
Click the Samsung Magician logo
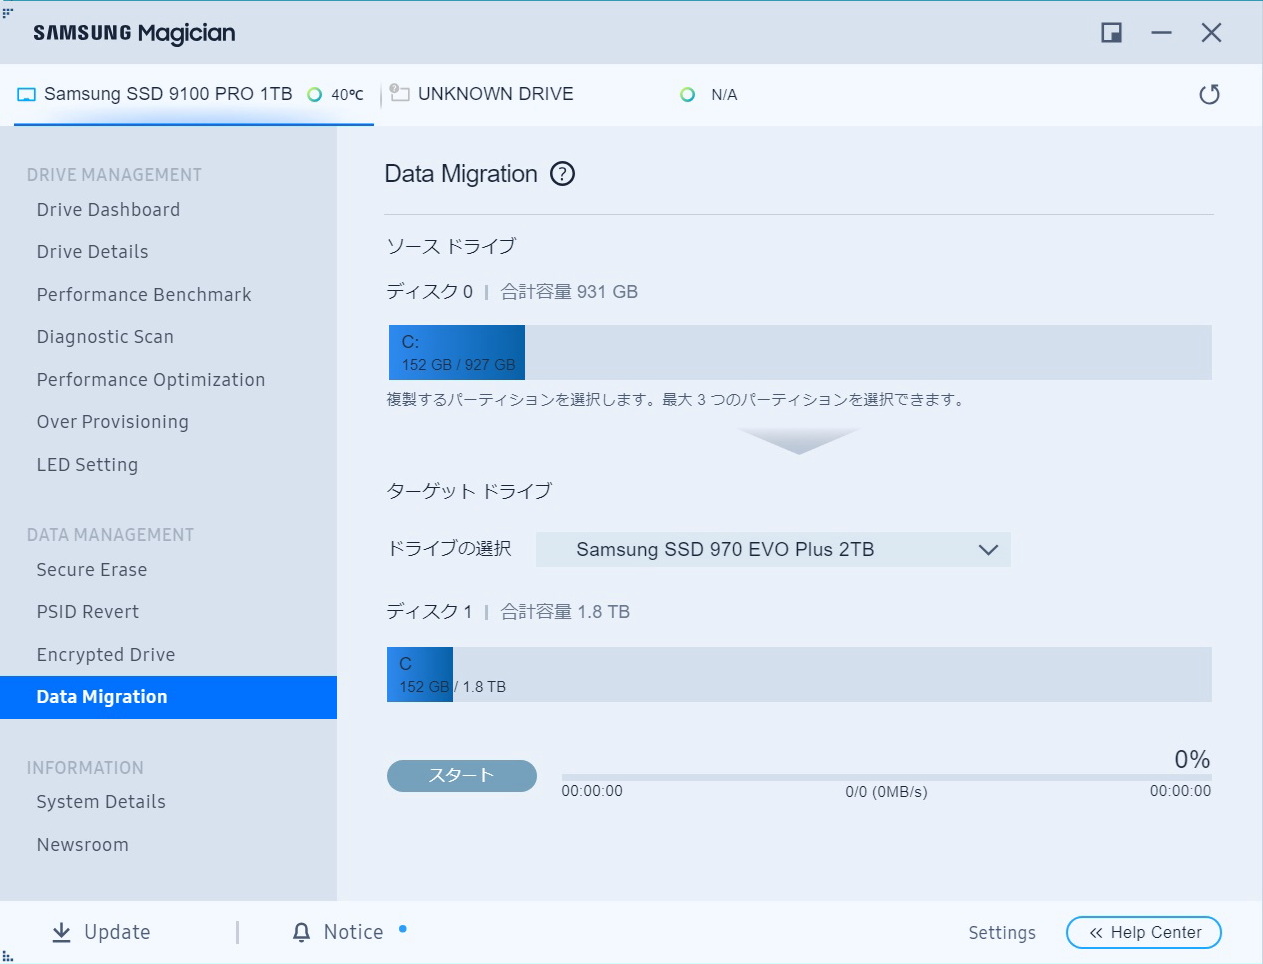pos(134,33)
